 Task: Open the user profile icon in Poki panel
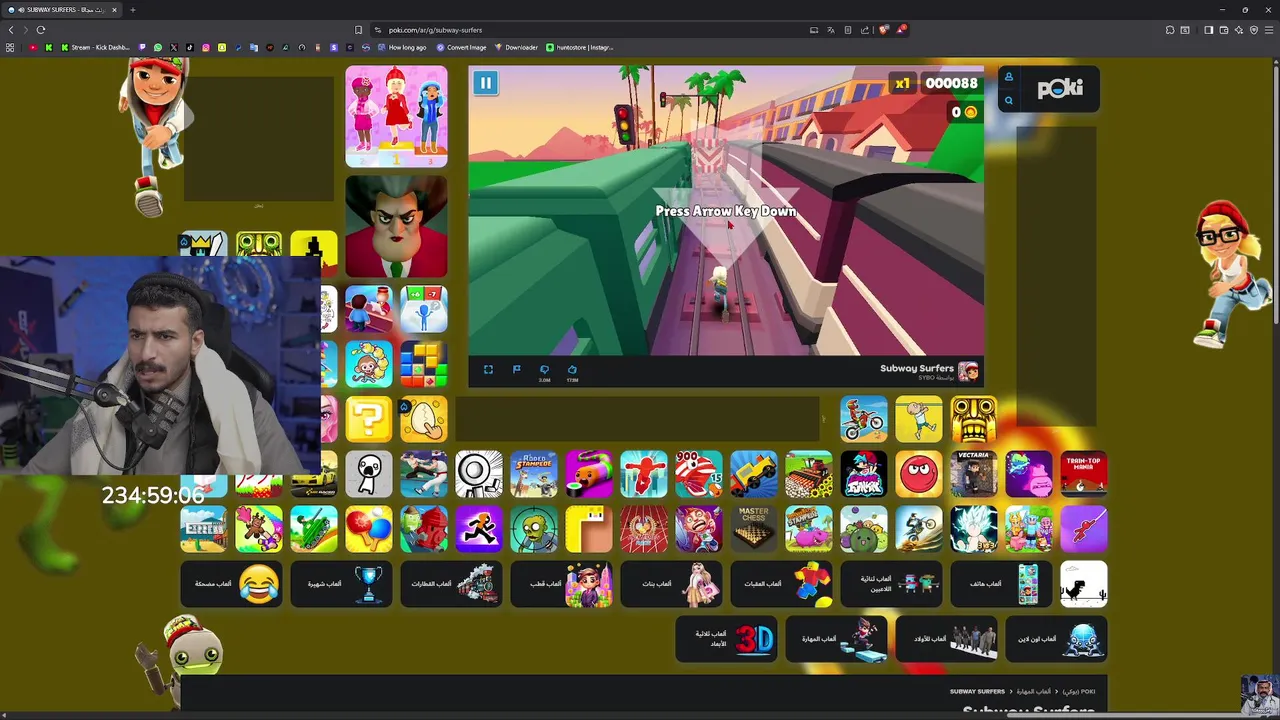[1008, 77]
